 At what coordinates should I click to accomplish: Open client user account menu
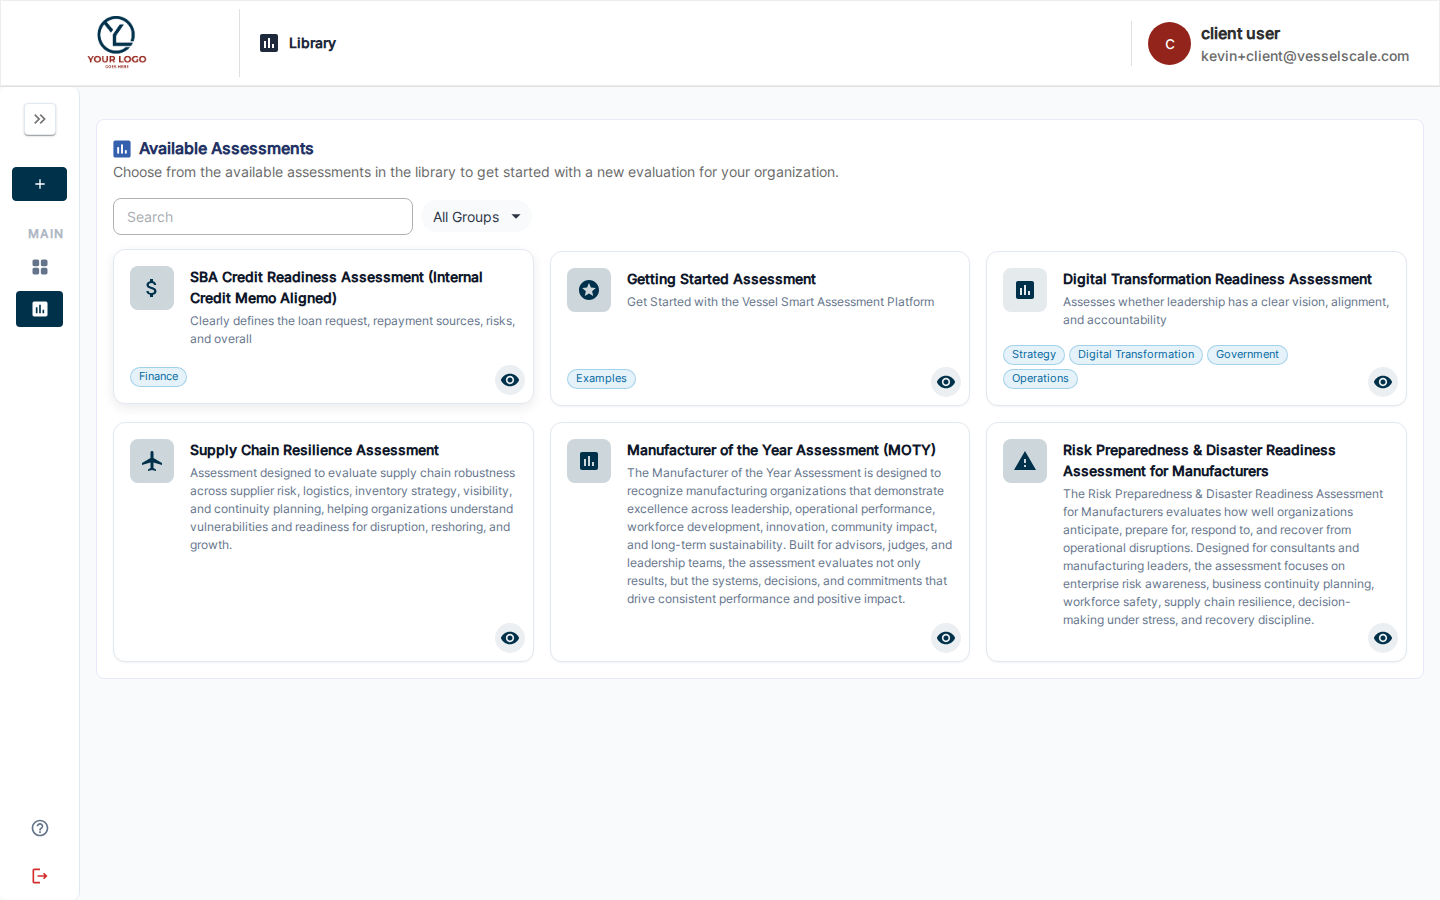coord(1279,44)
